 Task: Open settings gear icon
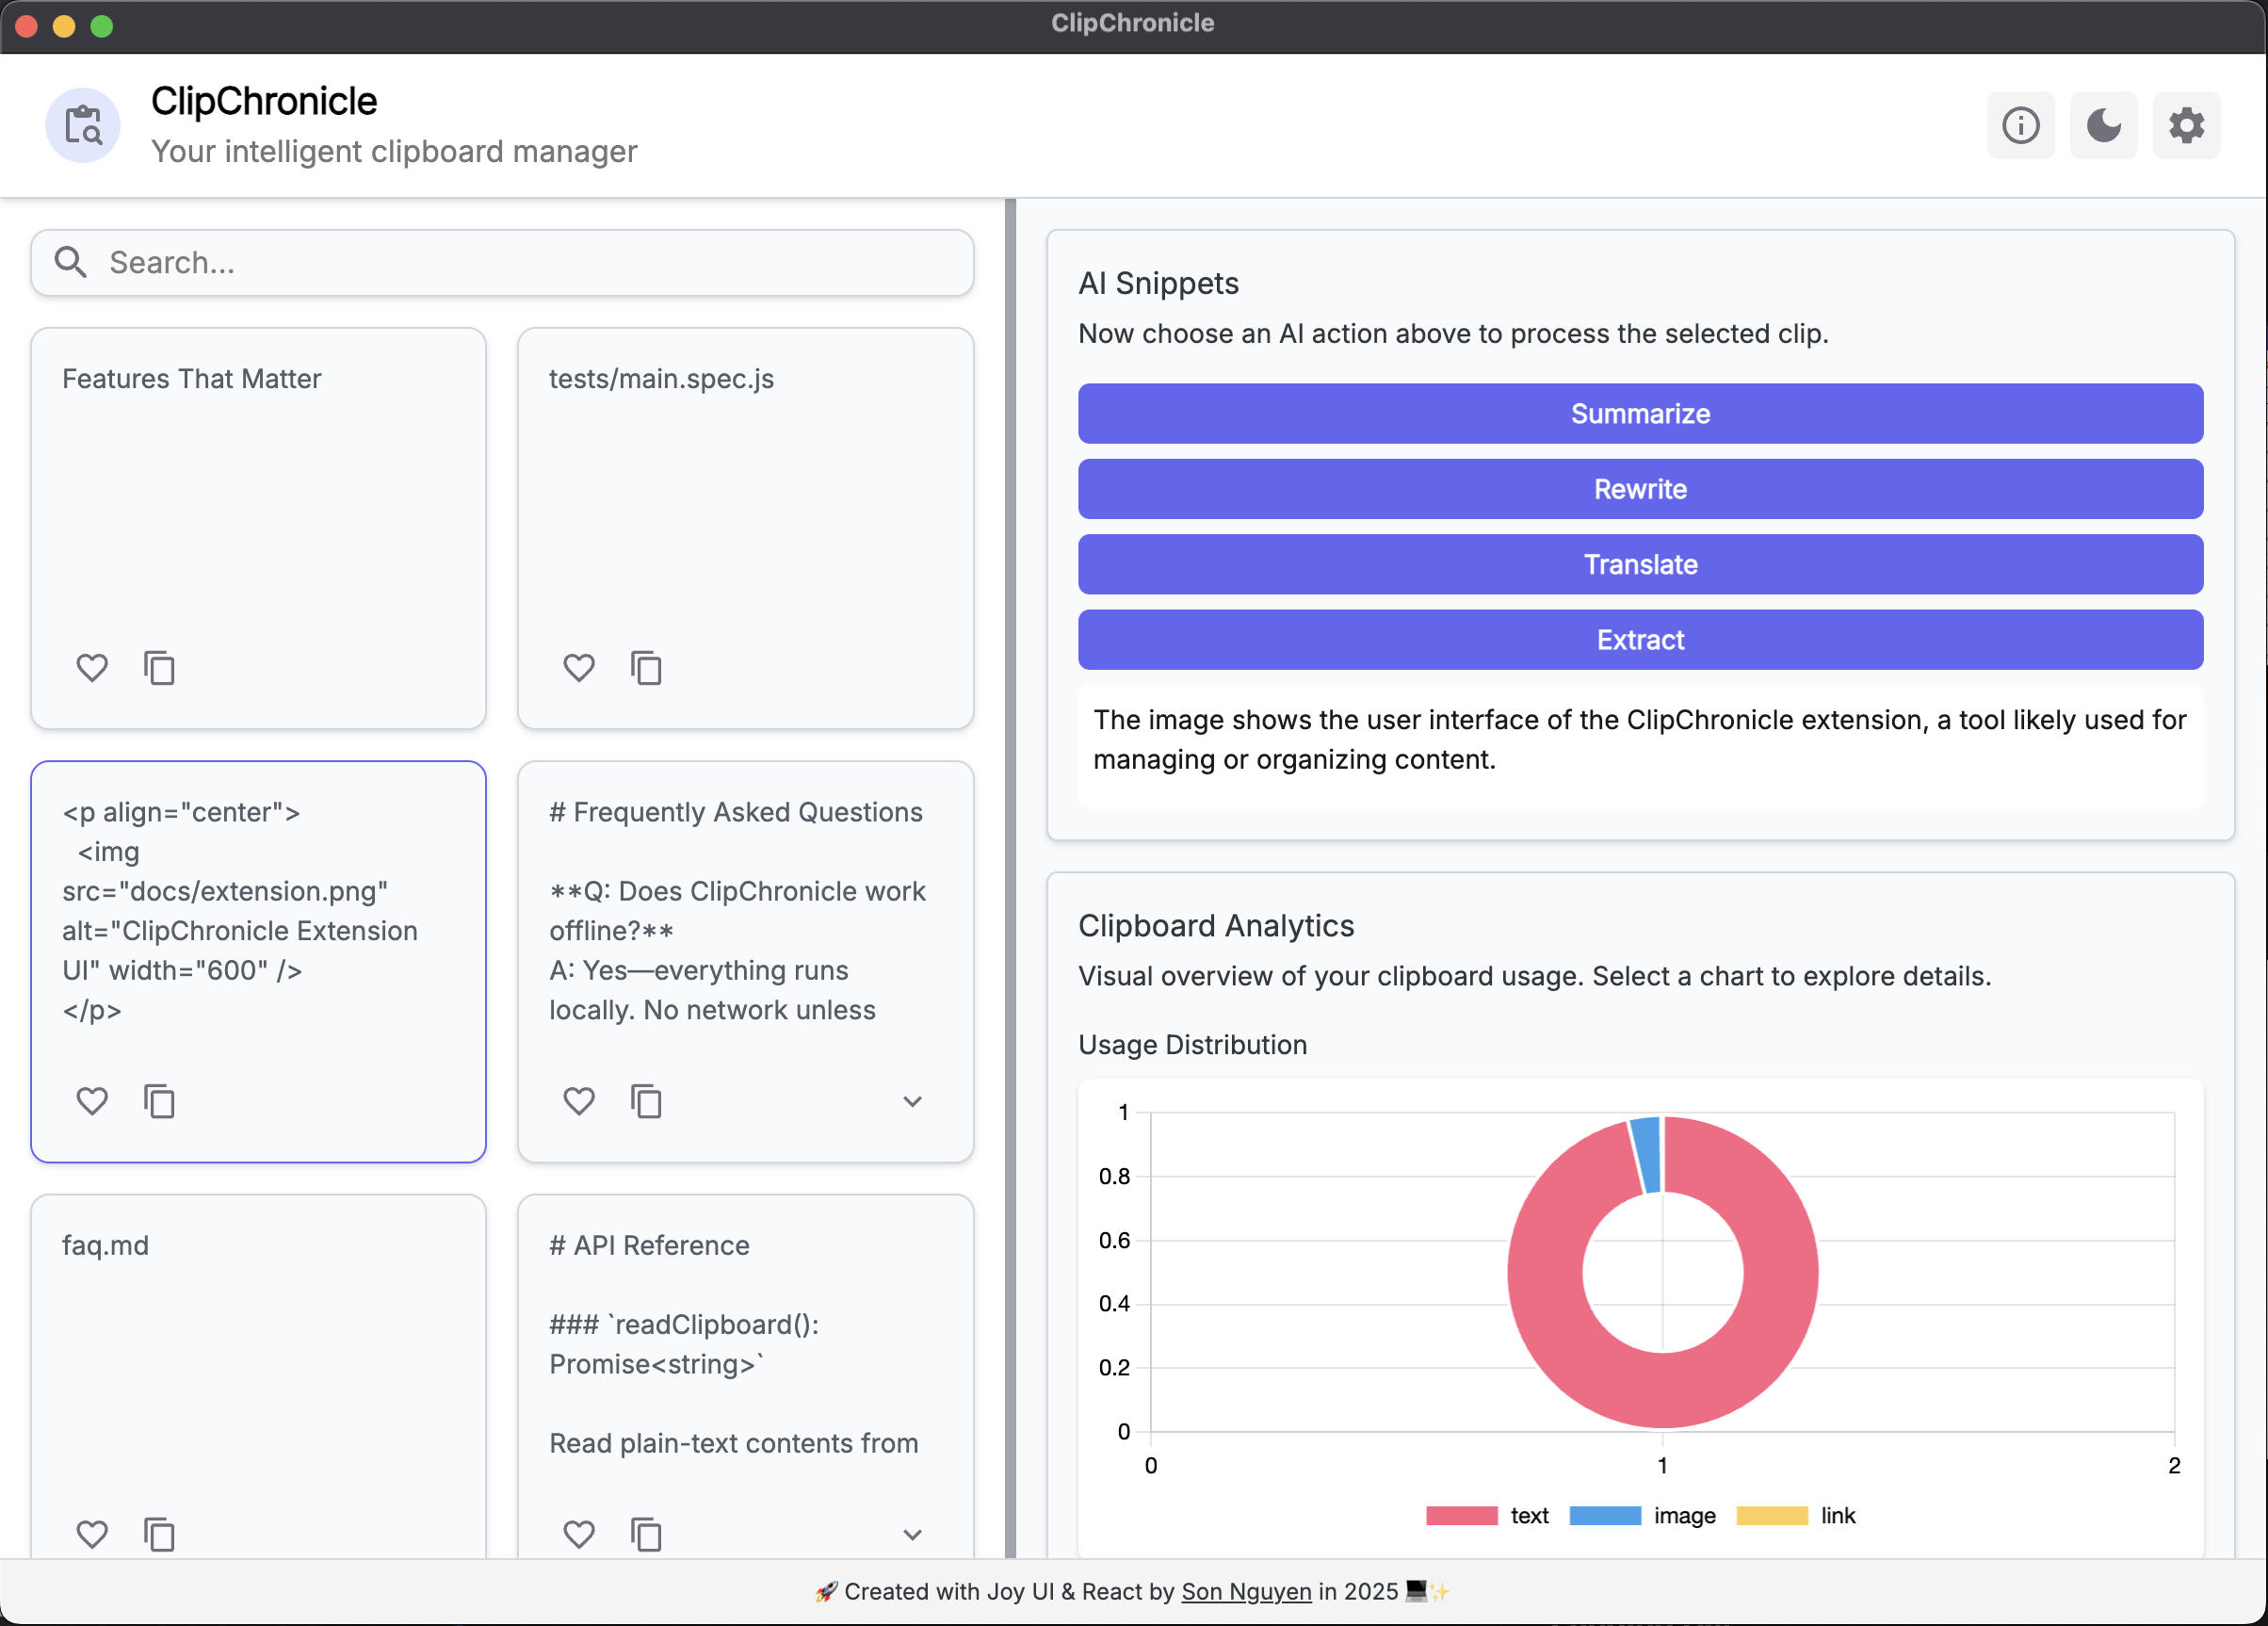(x=2186, y=125)
